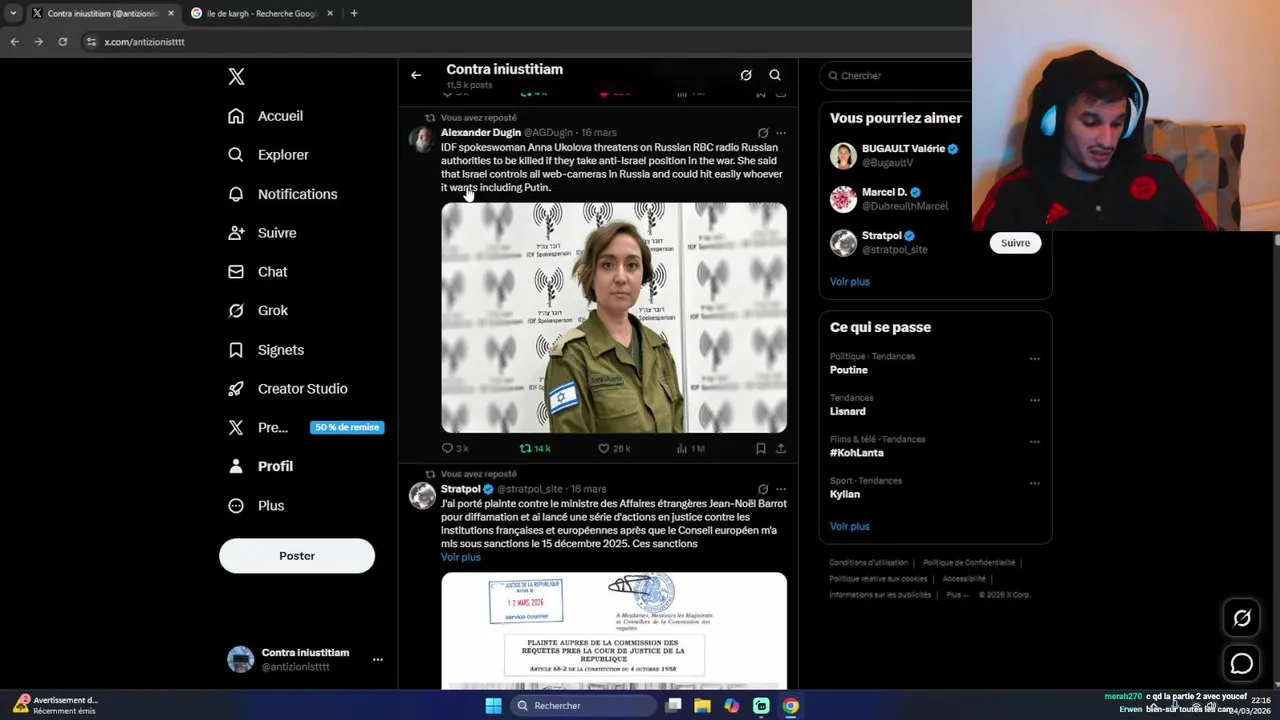Open options for the Kylian trend
The height and width of the screenshot is (720, 1280).
tap(1035, 483)
